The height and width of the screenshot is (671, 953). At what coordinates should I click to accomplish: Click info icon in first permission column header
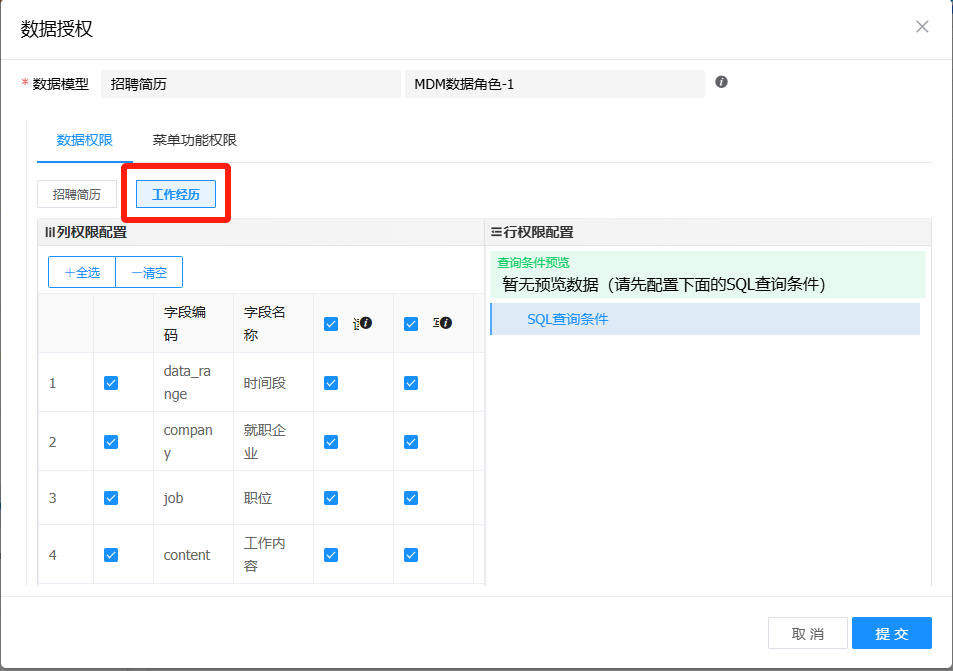(x=366, y=323)
